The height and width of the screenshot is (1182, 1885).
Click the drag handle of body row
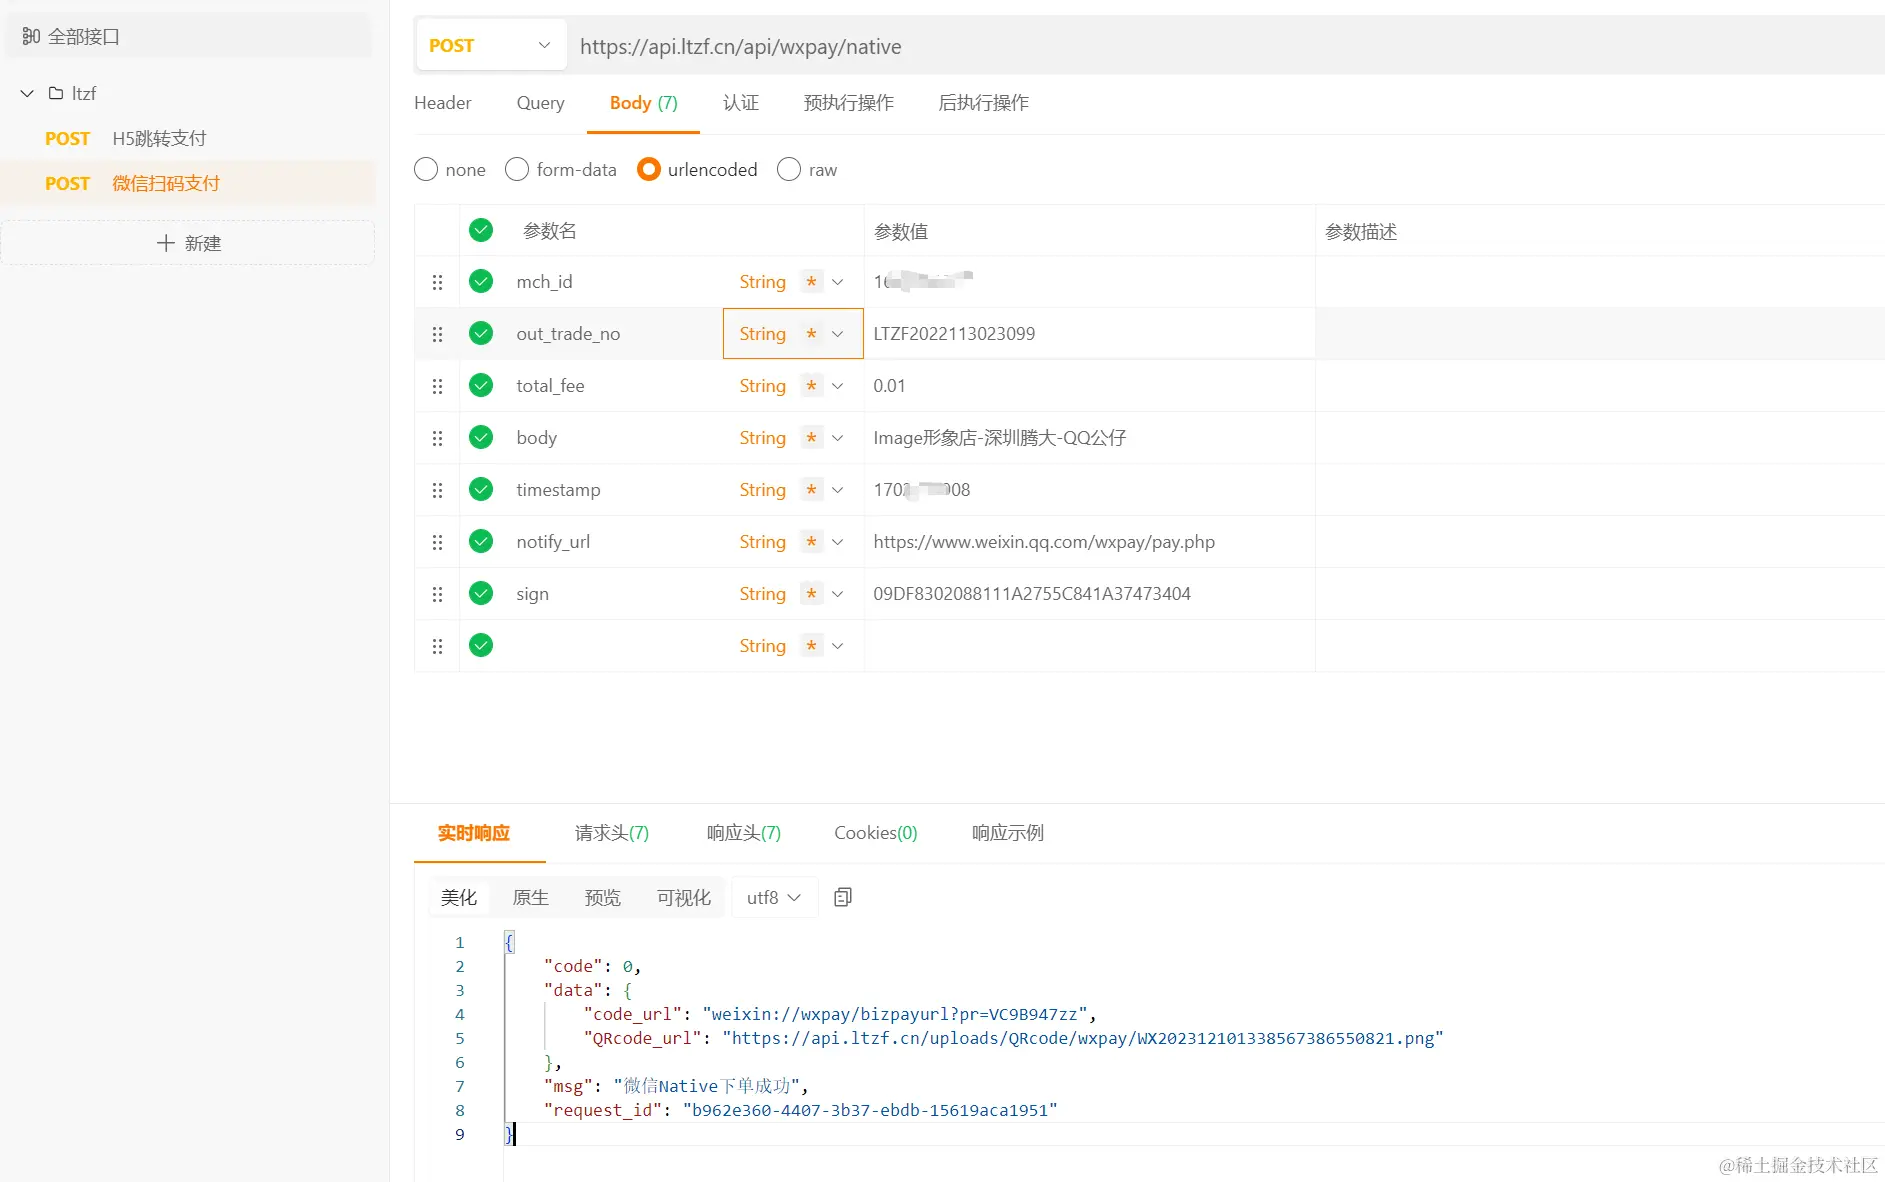(x=437, y=438)
